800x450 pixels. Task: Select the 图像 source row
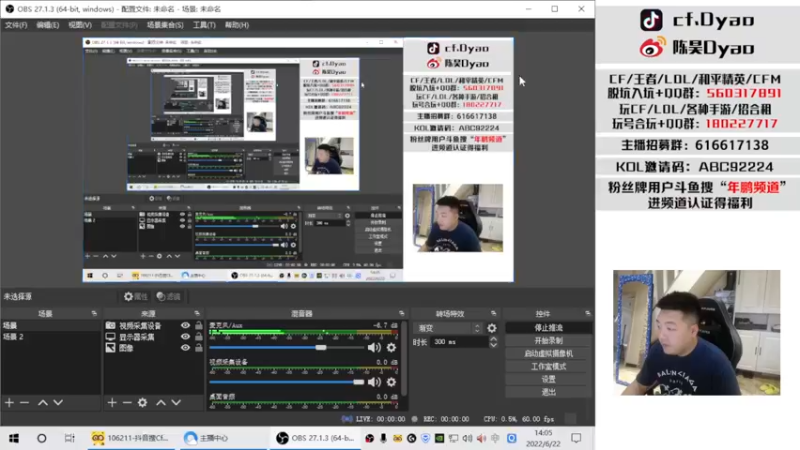154,348
